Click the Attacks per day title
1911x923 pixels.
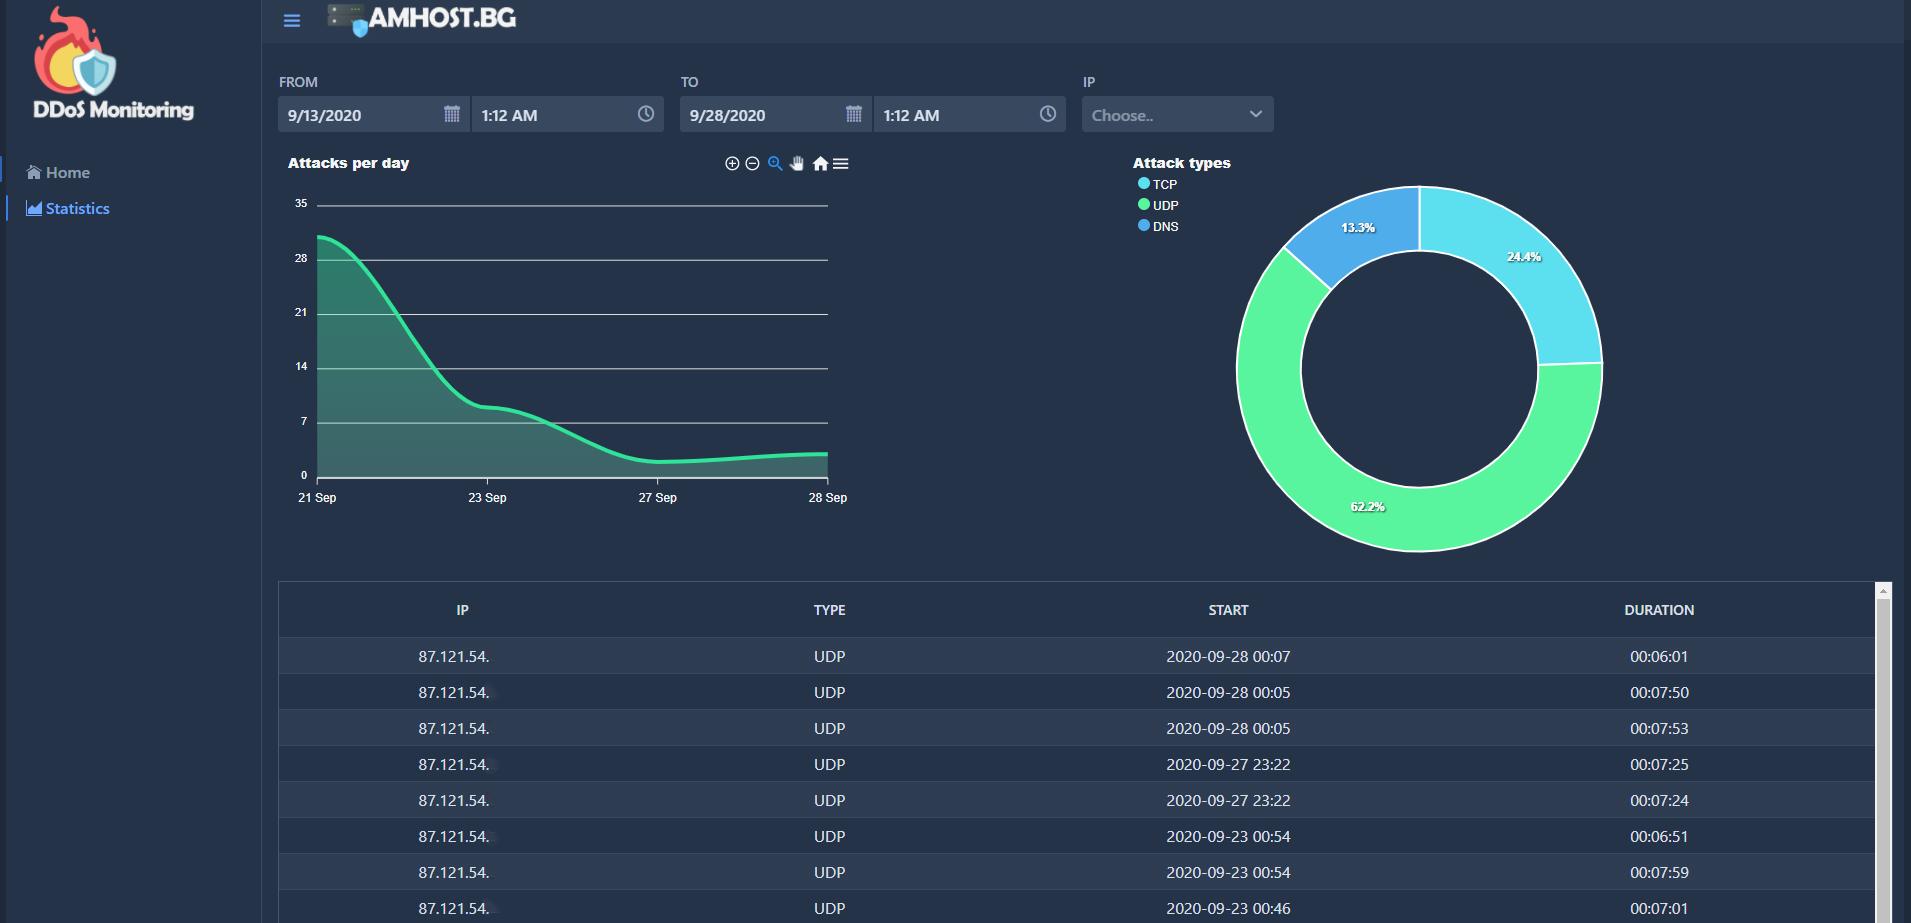pyautogui.click(x=348, y=163)
